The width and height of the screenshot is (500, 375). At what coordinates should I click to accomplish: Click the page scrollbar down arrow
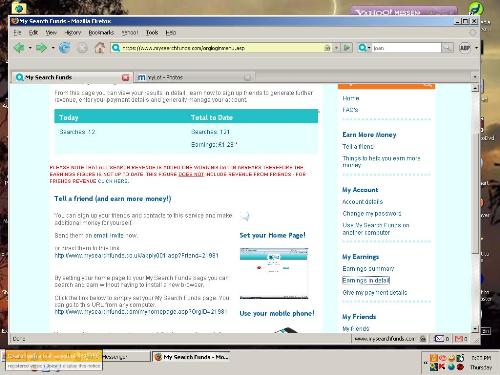(x=475, y=329)
